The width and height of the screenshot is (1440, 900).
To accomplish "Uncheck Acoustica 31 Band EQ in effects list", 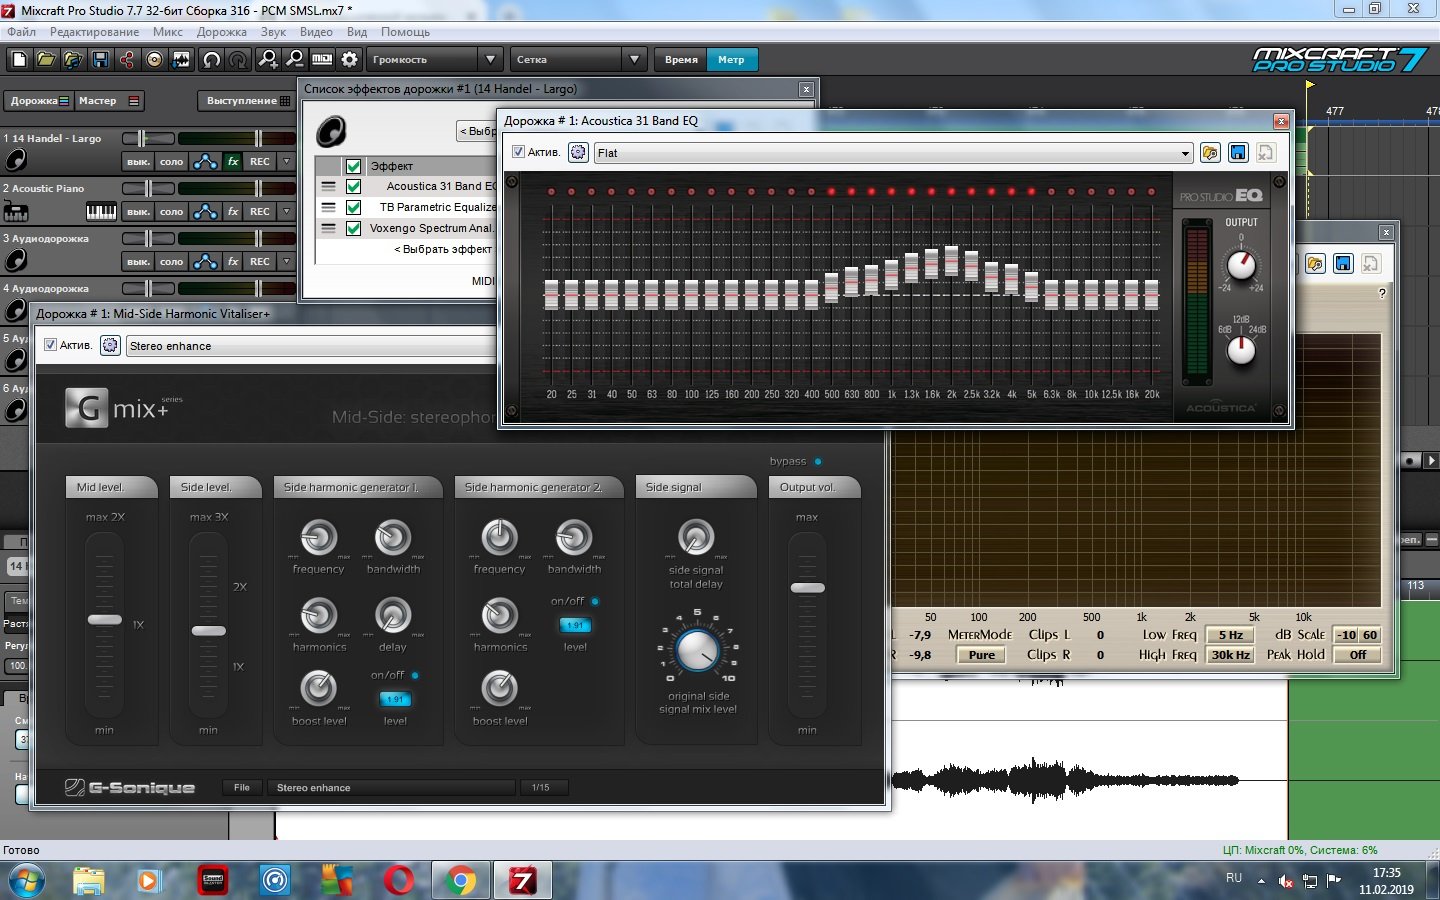I will tap(353, 187).
